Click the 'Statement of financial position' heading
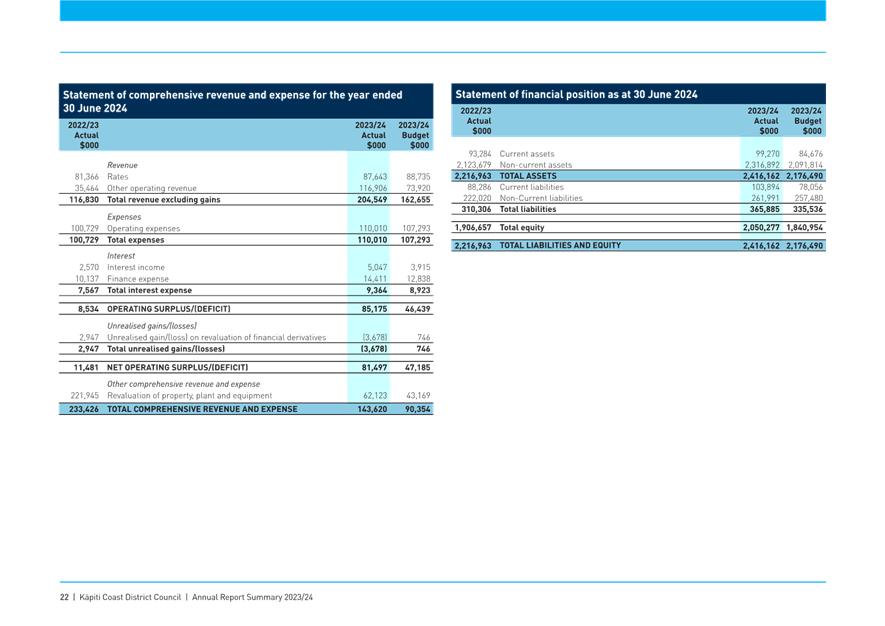This screenshot has height=626, width=885. pyautogui.click(x=576, y=94)
